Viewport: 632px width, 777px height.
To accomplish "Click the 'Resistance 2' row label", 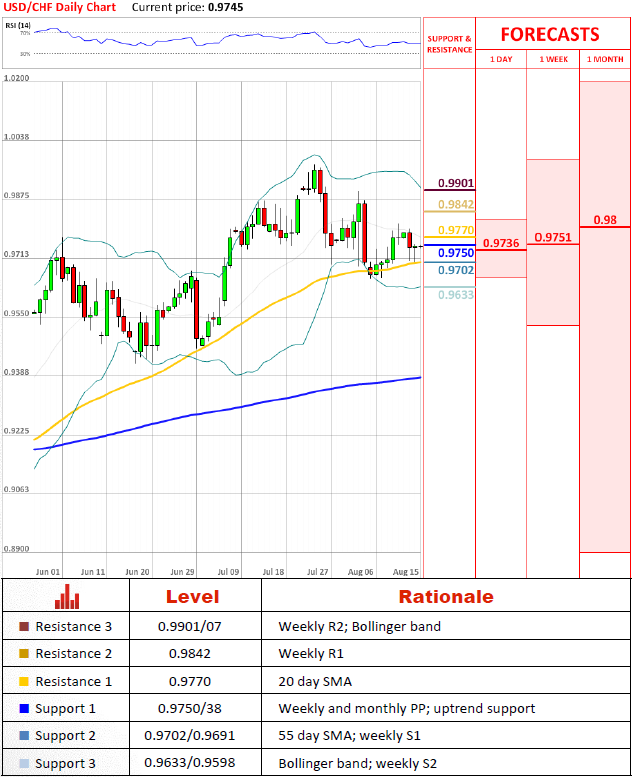I will [x=73, y=654].
